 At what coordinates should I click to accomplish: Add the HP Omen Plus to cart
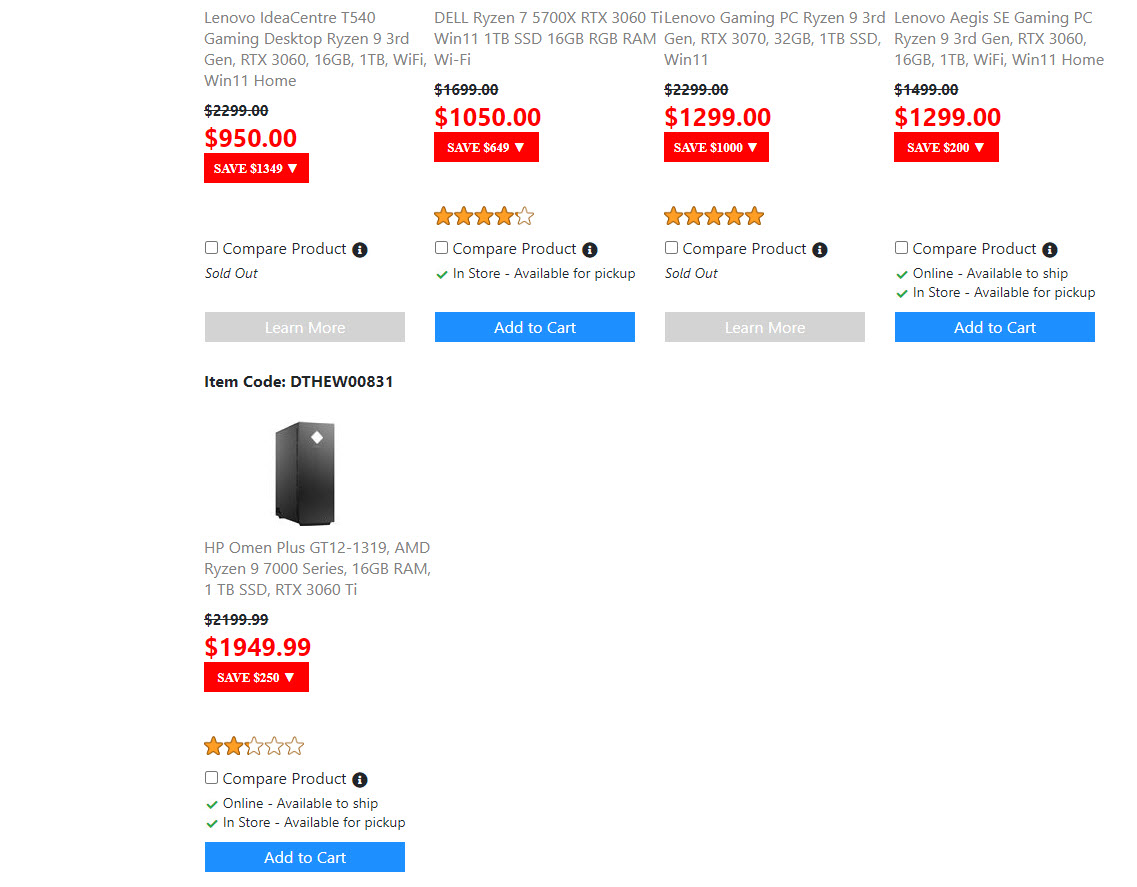pos(305,857)
